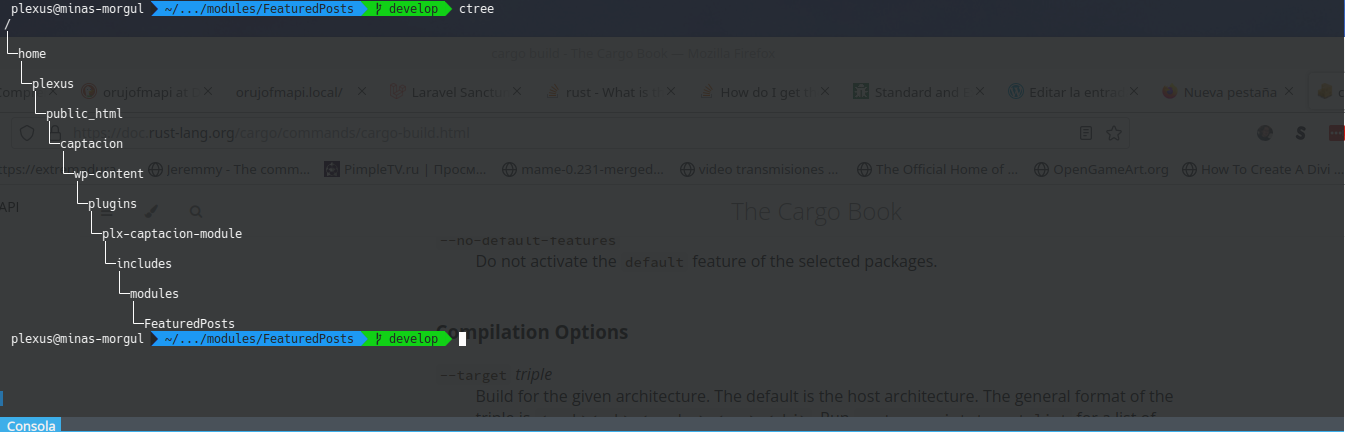The image size is (1345, 432).
Task: Click the bookmark star icon in address bar
Action: tap(1113, 132)
